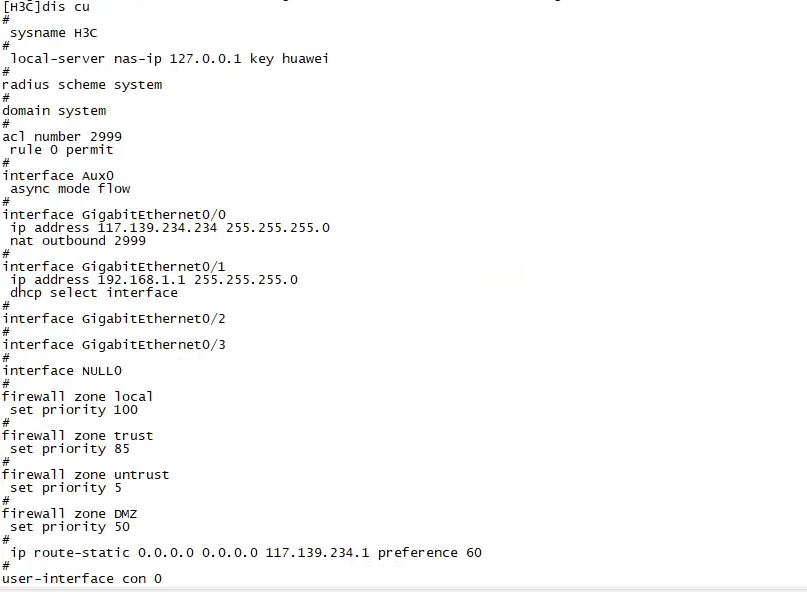Click the "sysname H3C" line

53,33
